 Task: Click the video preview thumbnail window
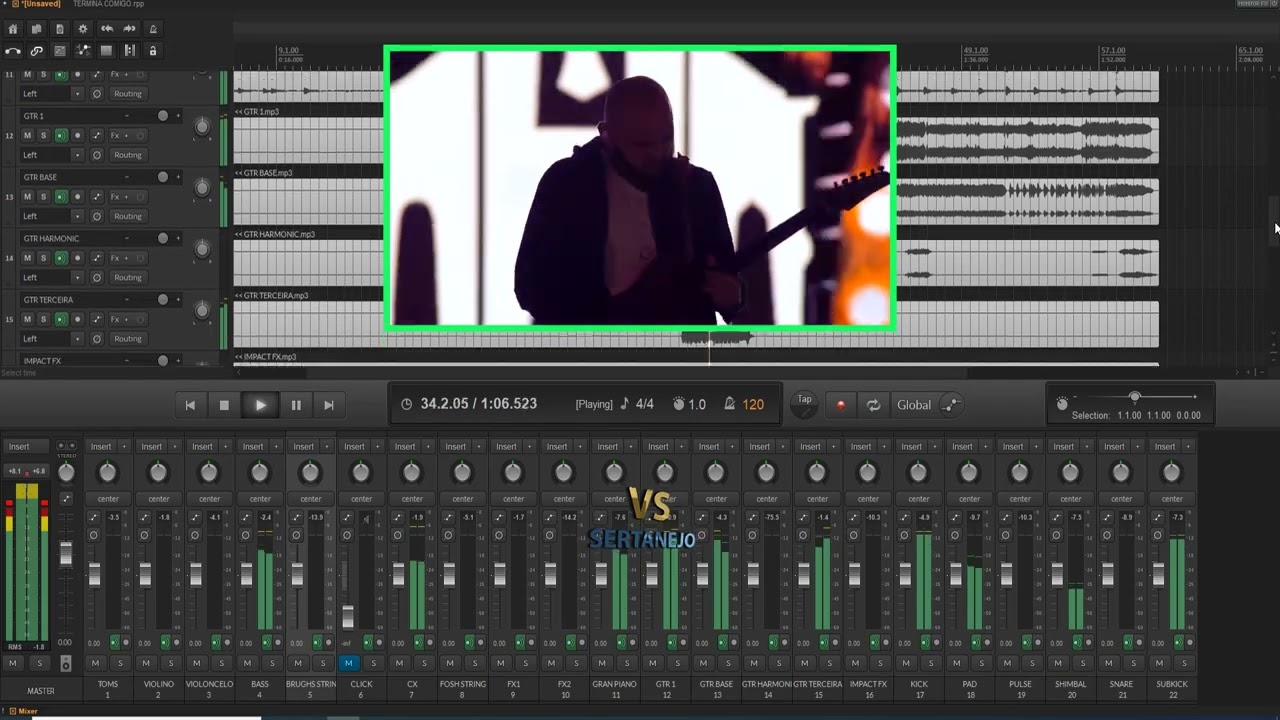click(x=640, y=188)
